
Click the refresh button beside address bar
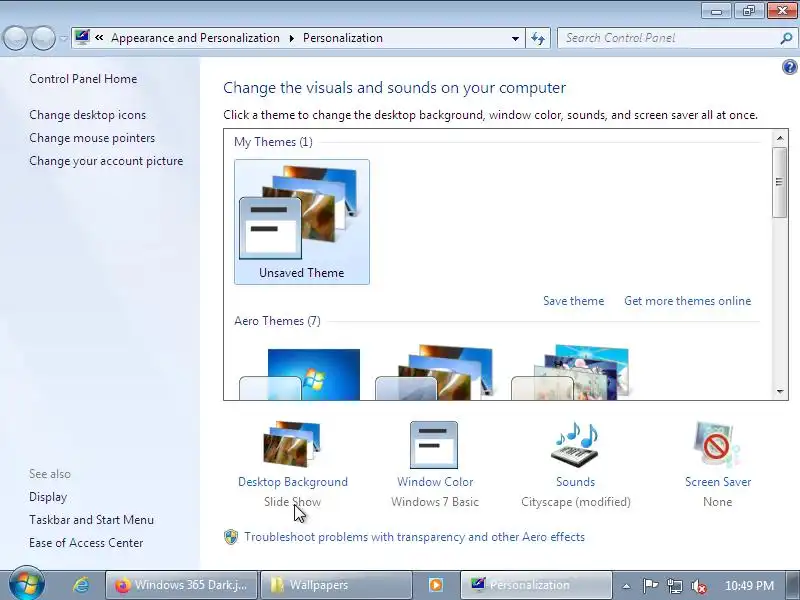538,38
